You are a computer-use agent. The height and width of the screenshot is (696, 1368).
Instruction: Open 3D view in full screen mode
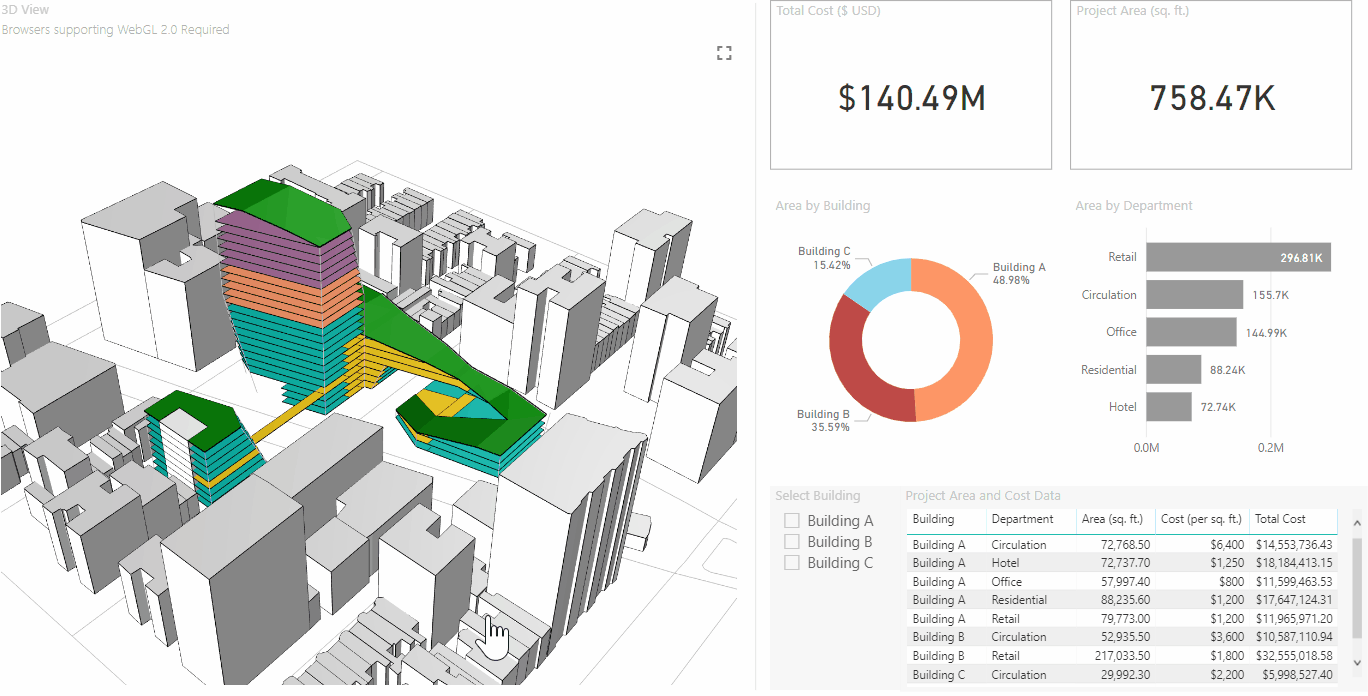(725, 53)
